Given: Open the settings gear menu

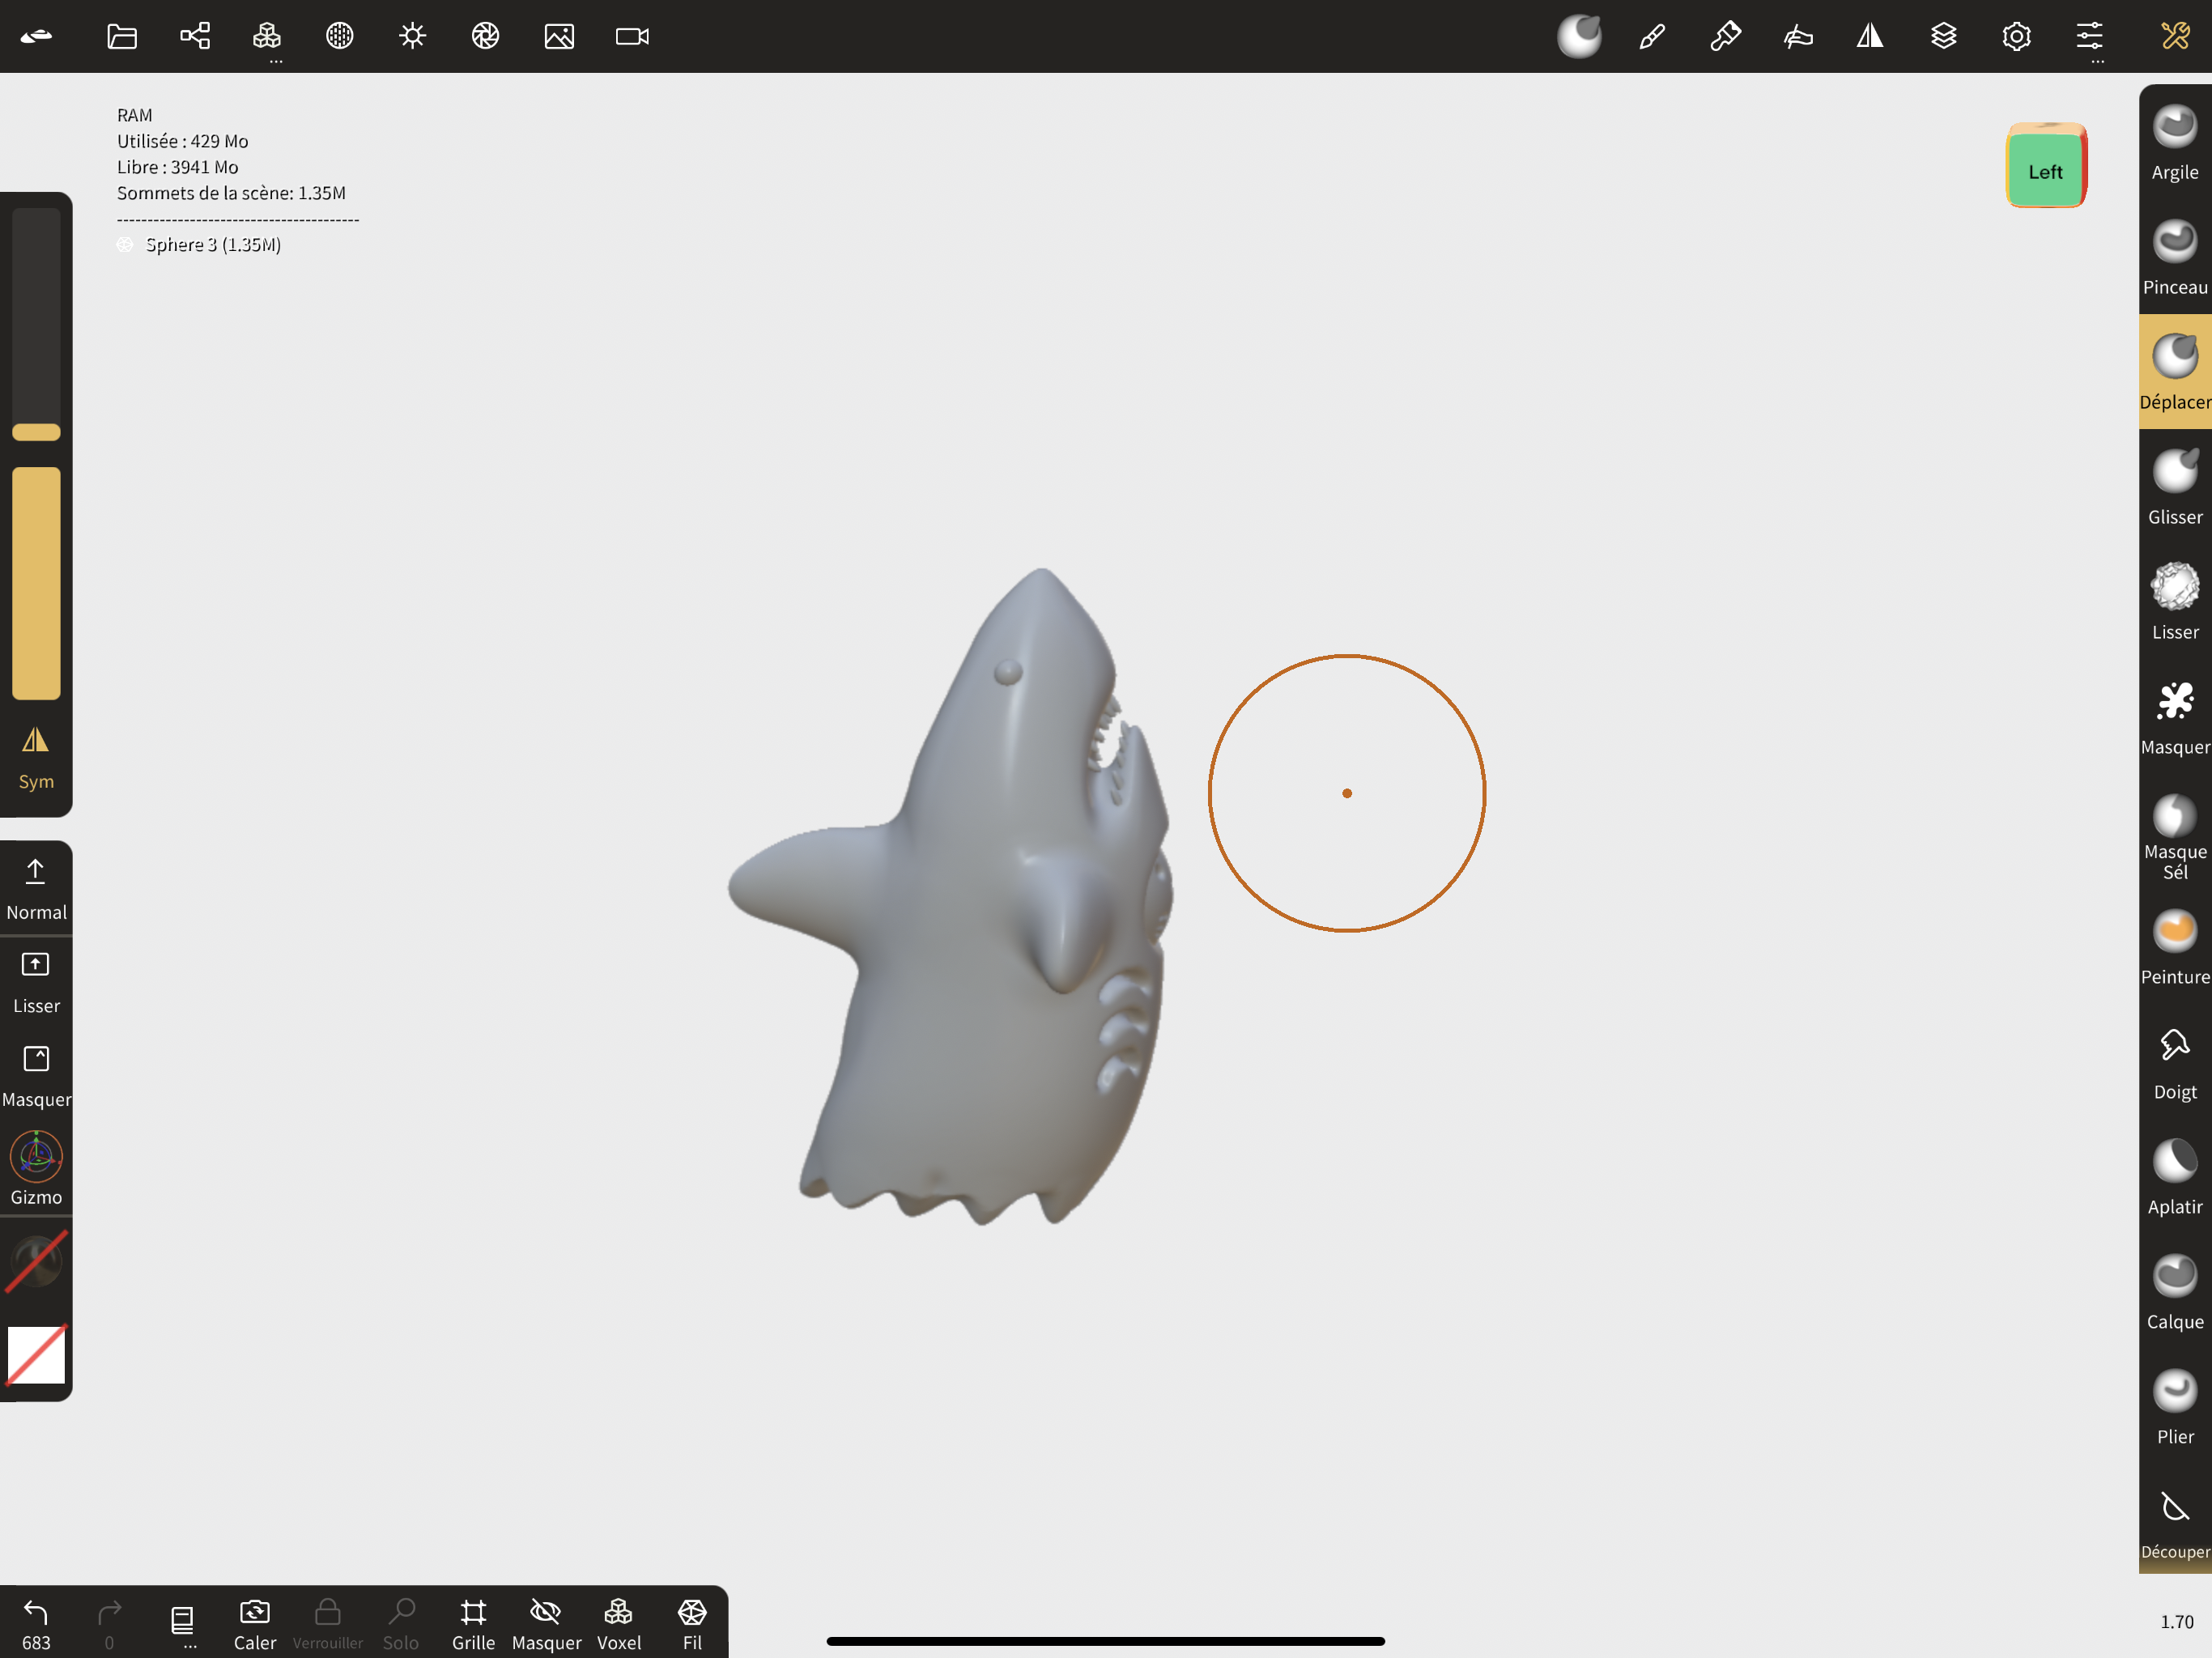Looking at the screenshot, I should [x=2016, y=36].
